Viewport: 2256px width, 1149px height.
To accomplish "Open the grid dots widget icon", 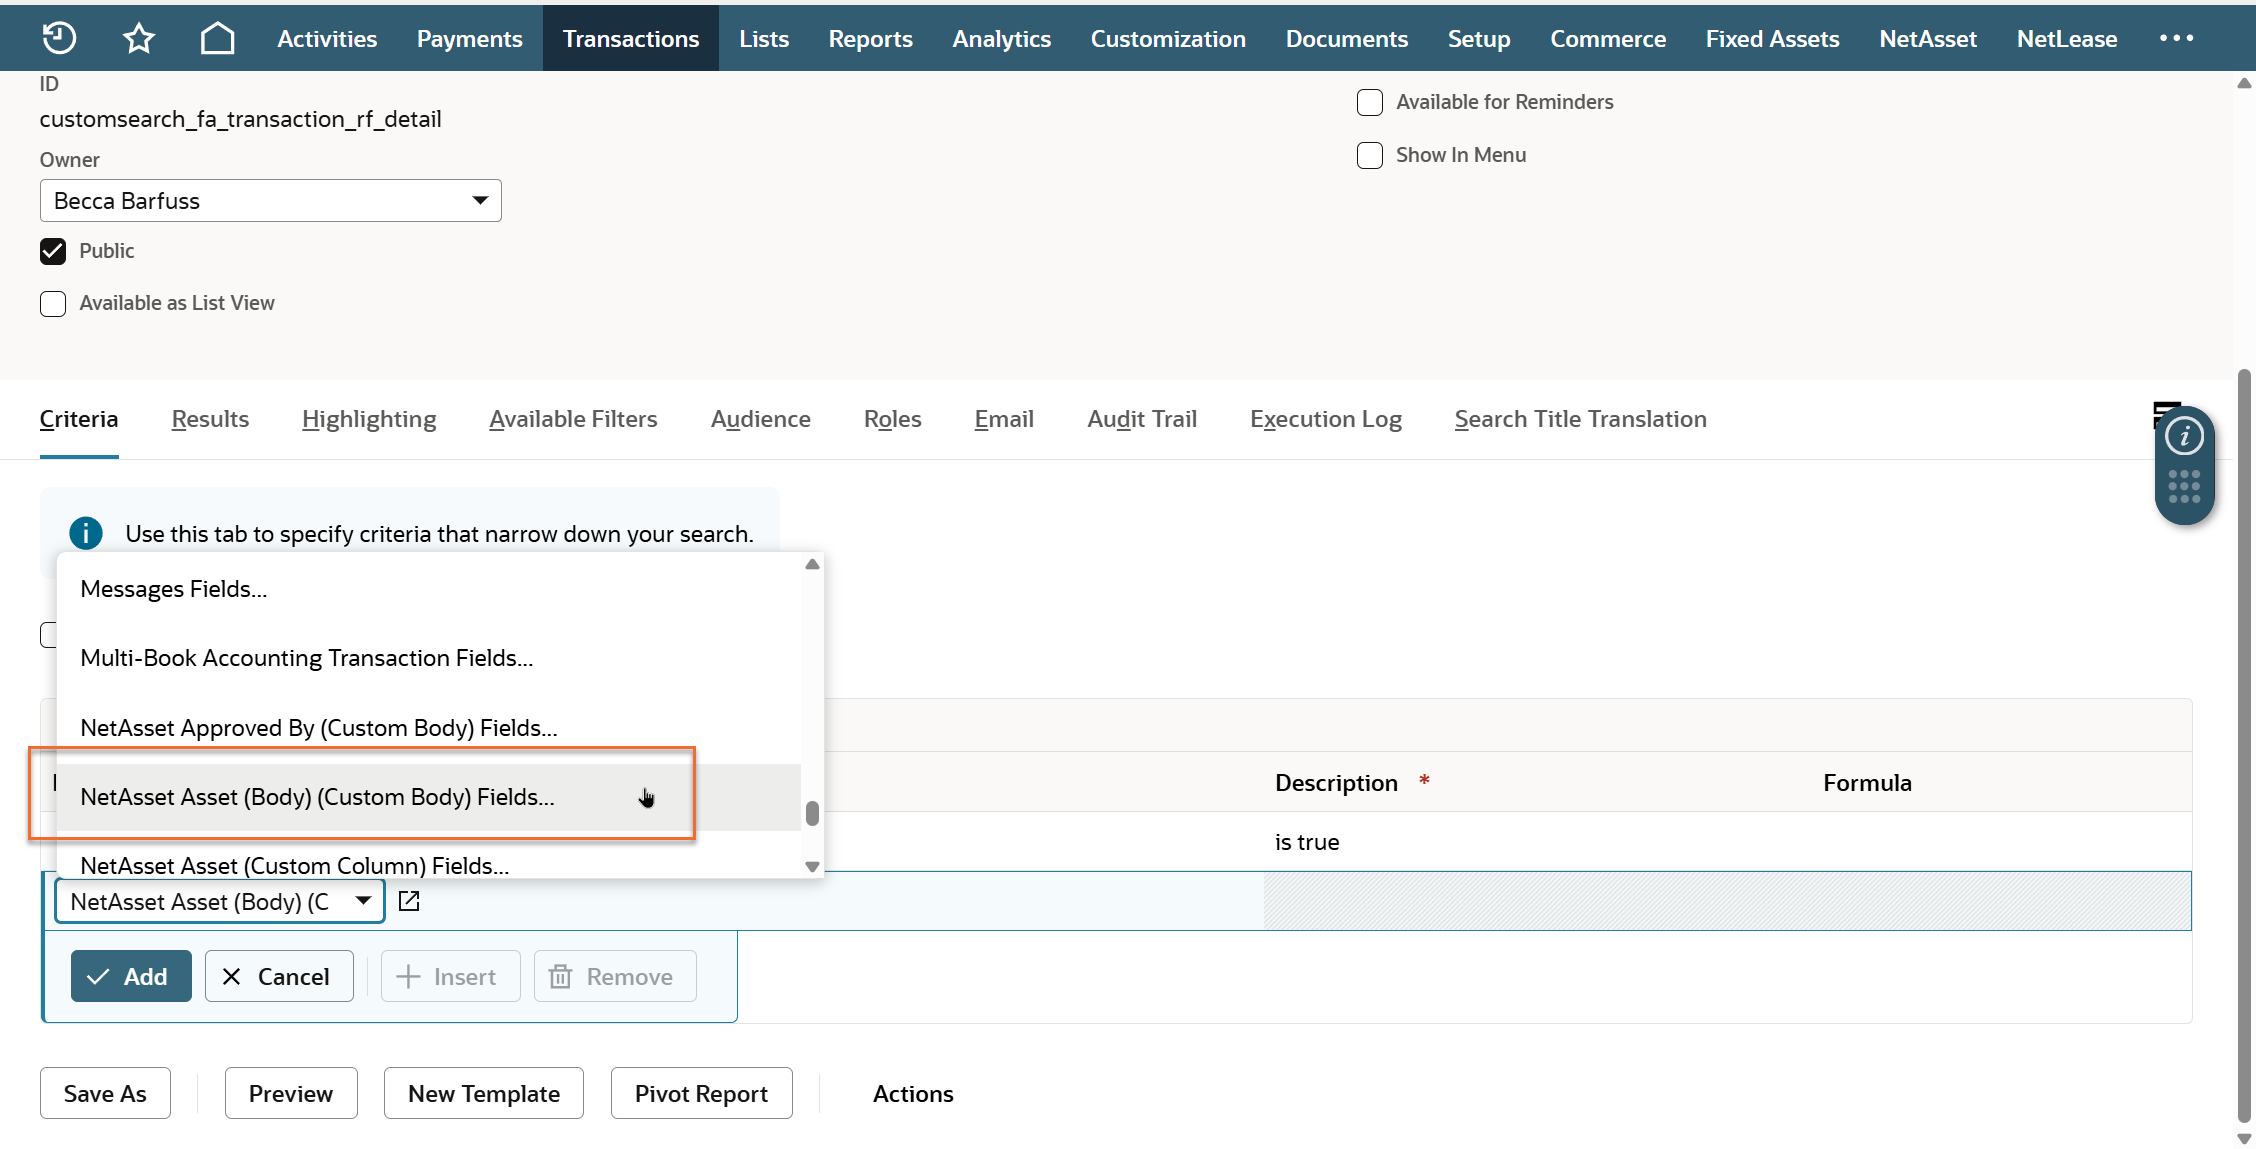I will click(x=2184, y=486).
